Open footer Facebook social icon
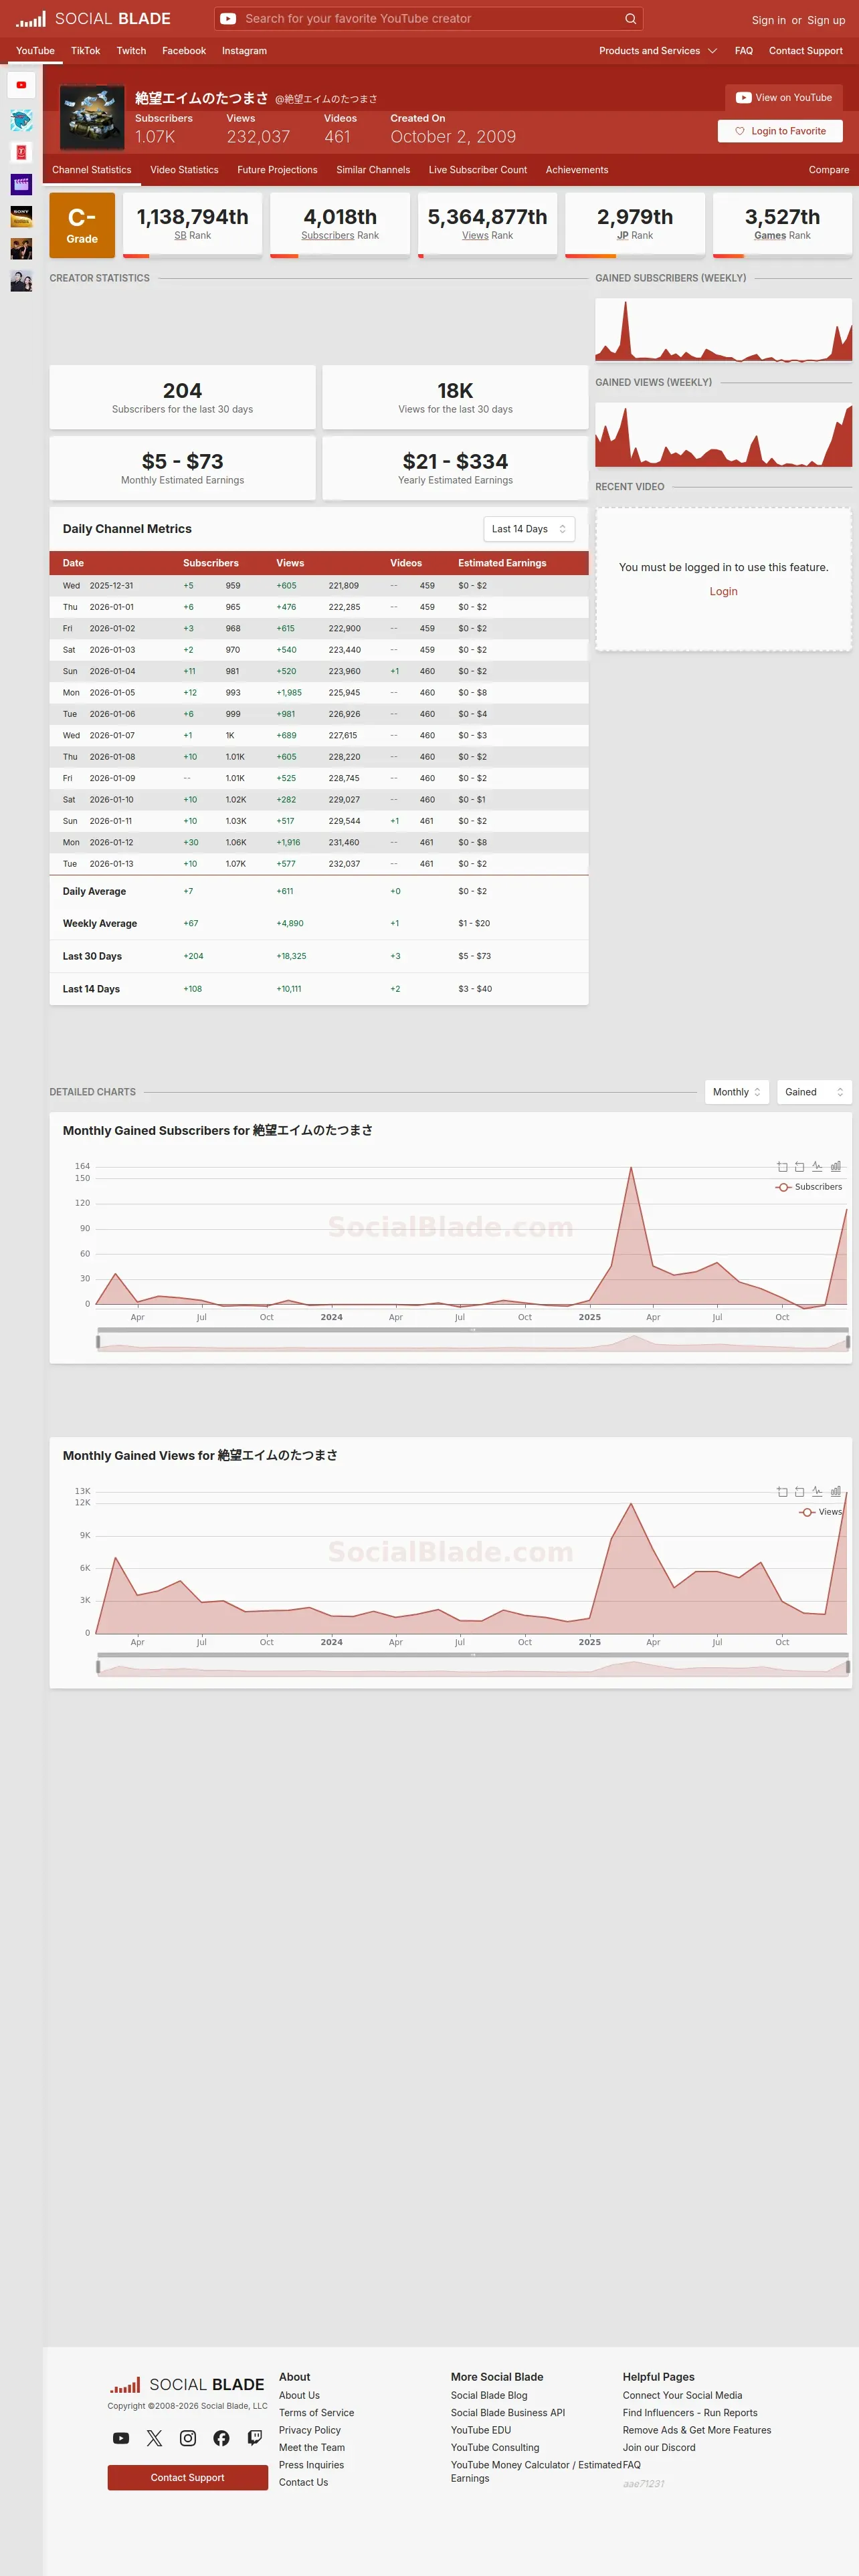 pyautogui.click(x=221, y=2438)
